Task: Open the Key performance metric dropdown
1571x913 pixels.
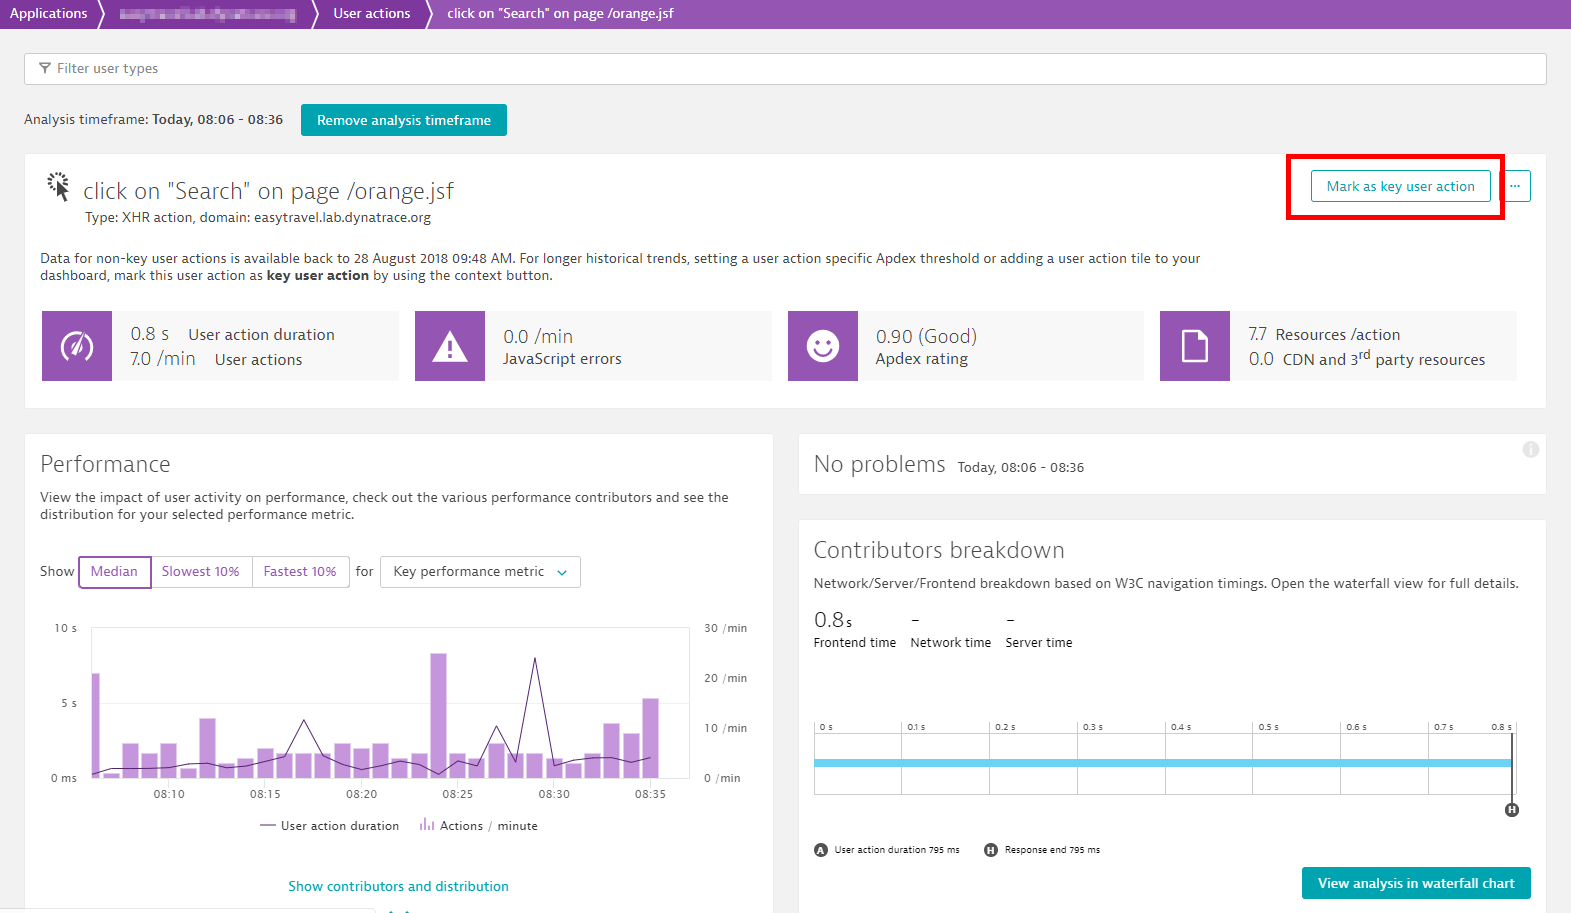Action: coord(480,572)
